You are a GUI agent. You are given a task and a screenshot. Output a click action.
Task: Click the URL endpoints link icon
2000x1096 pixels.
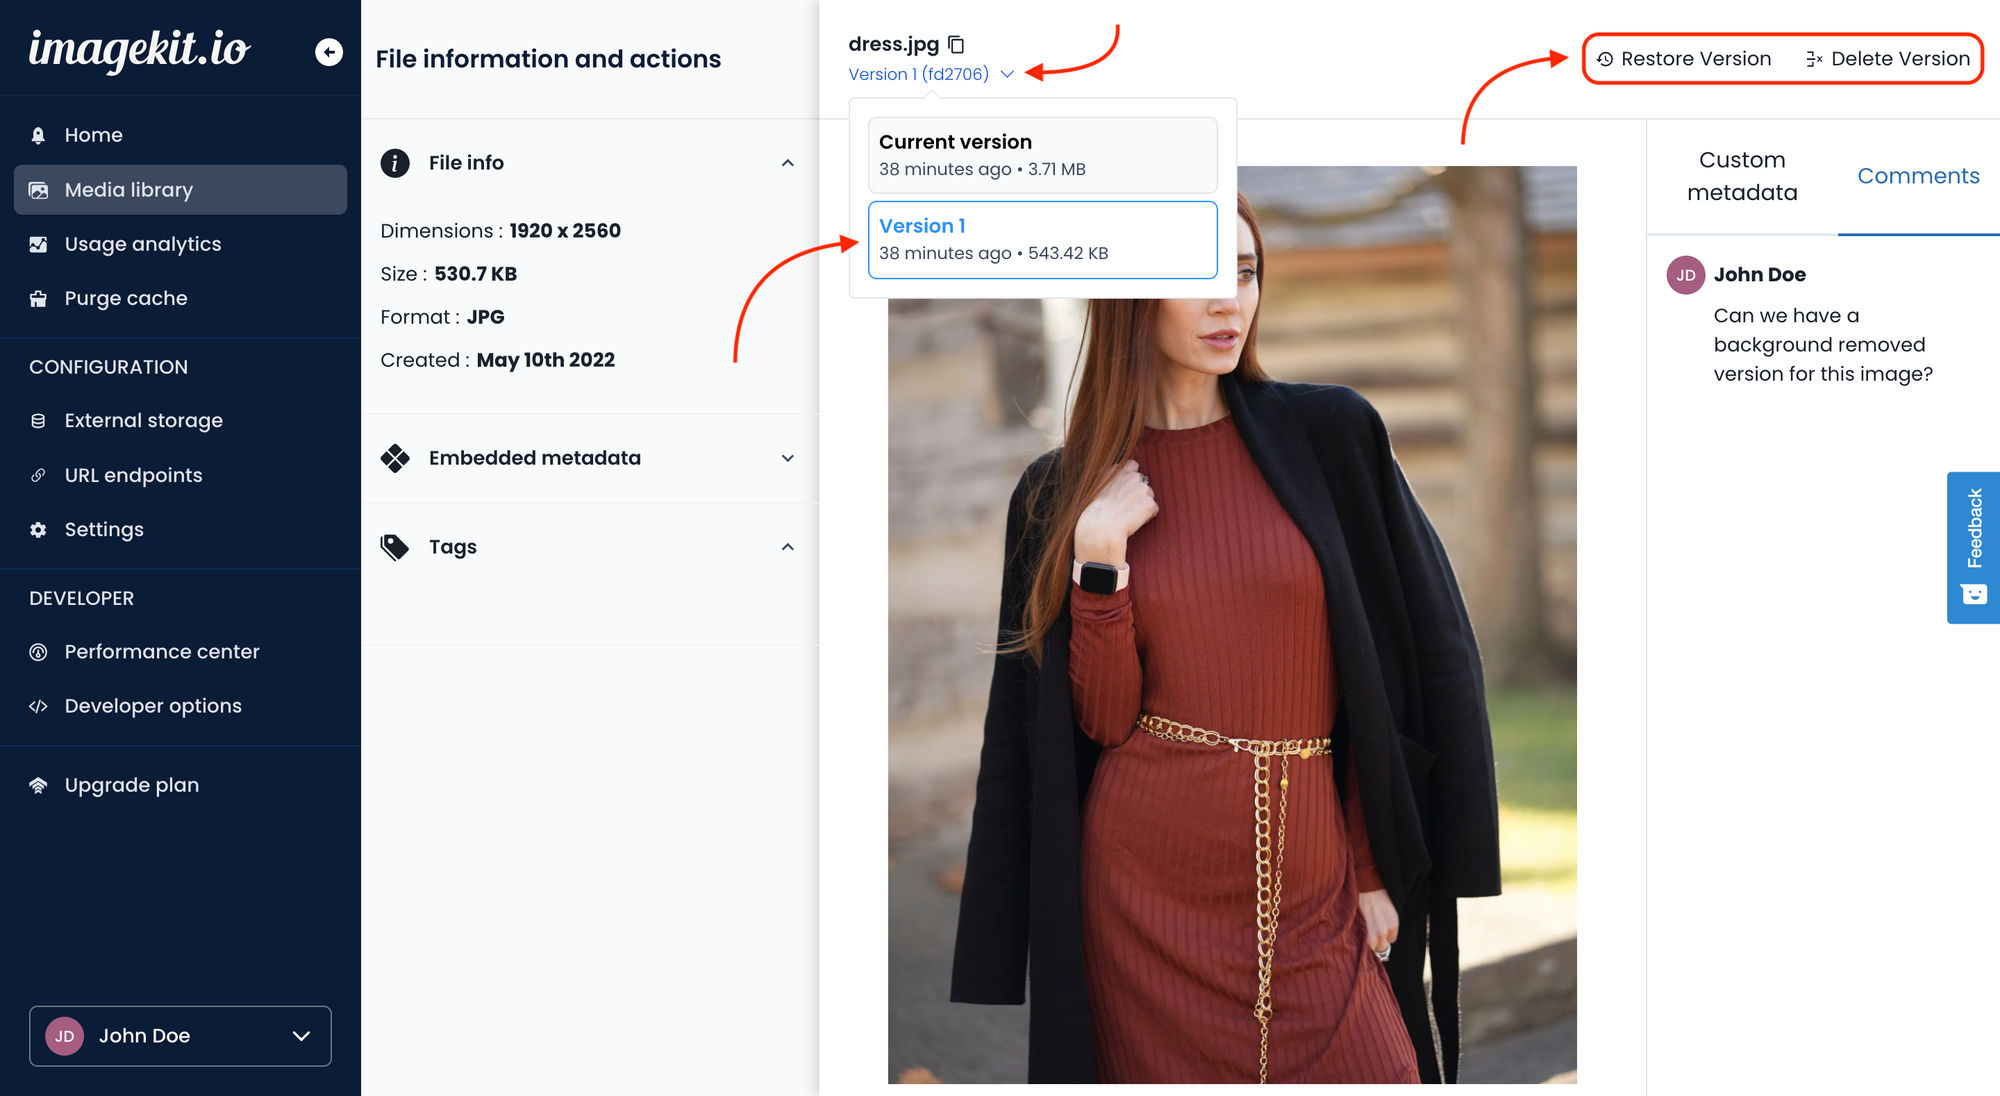pos(38,475)
